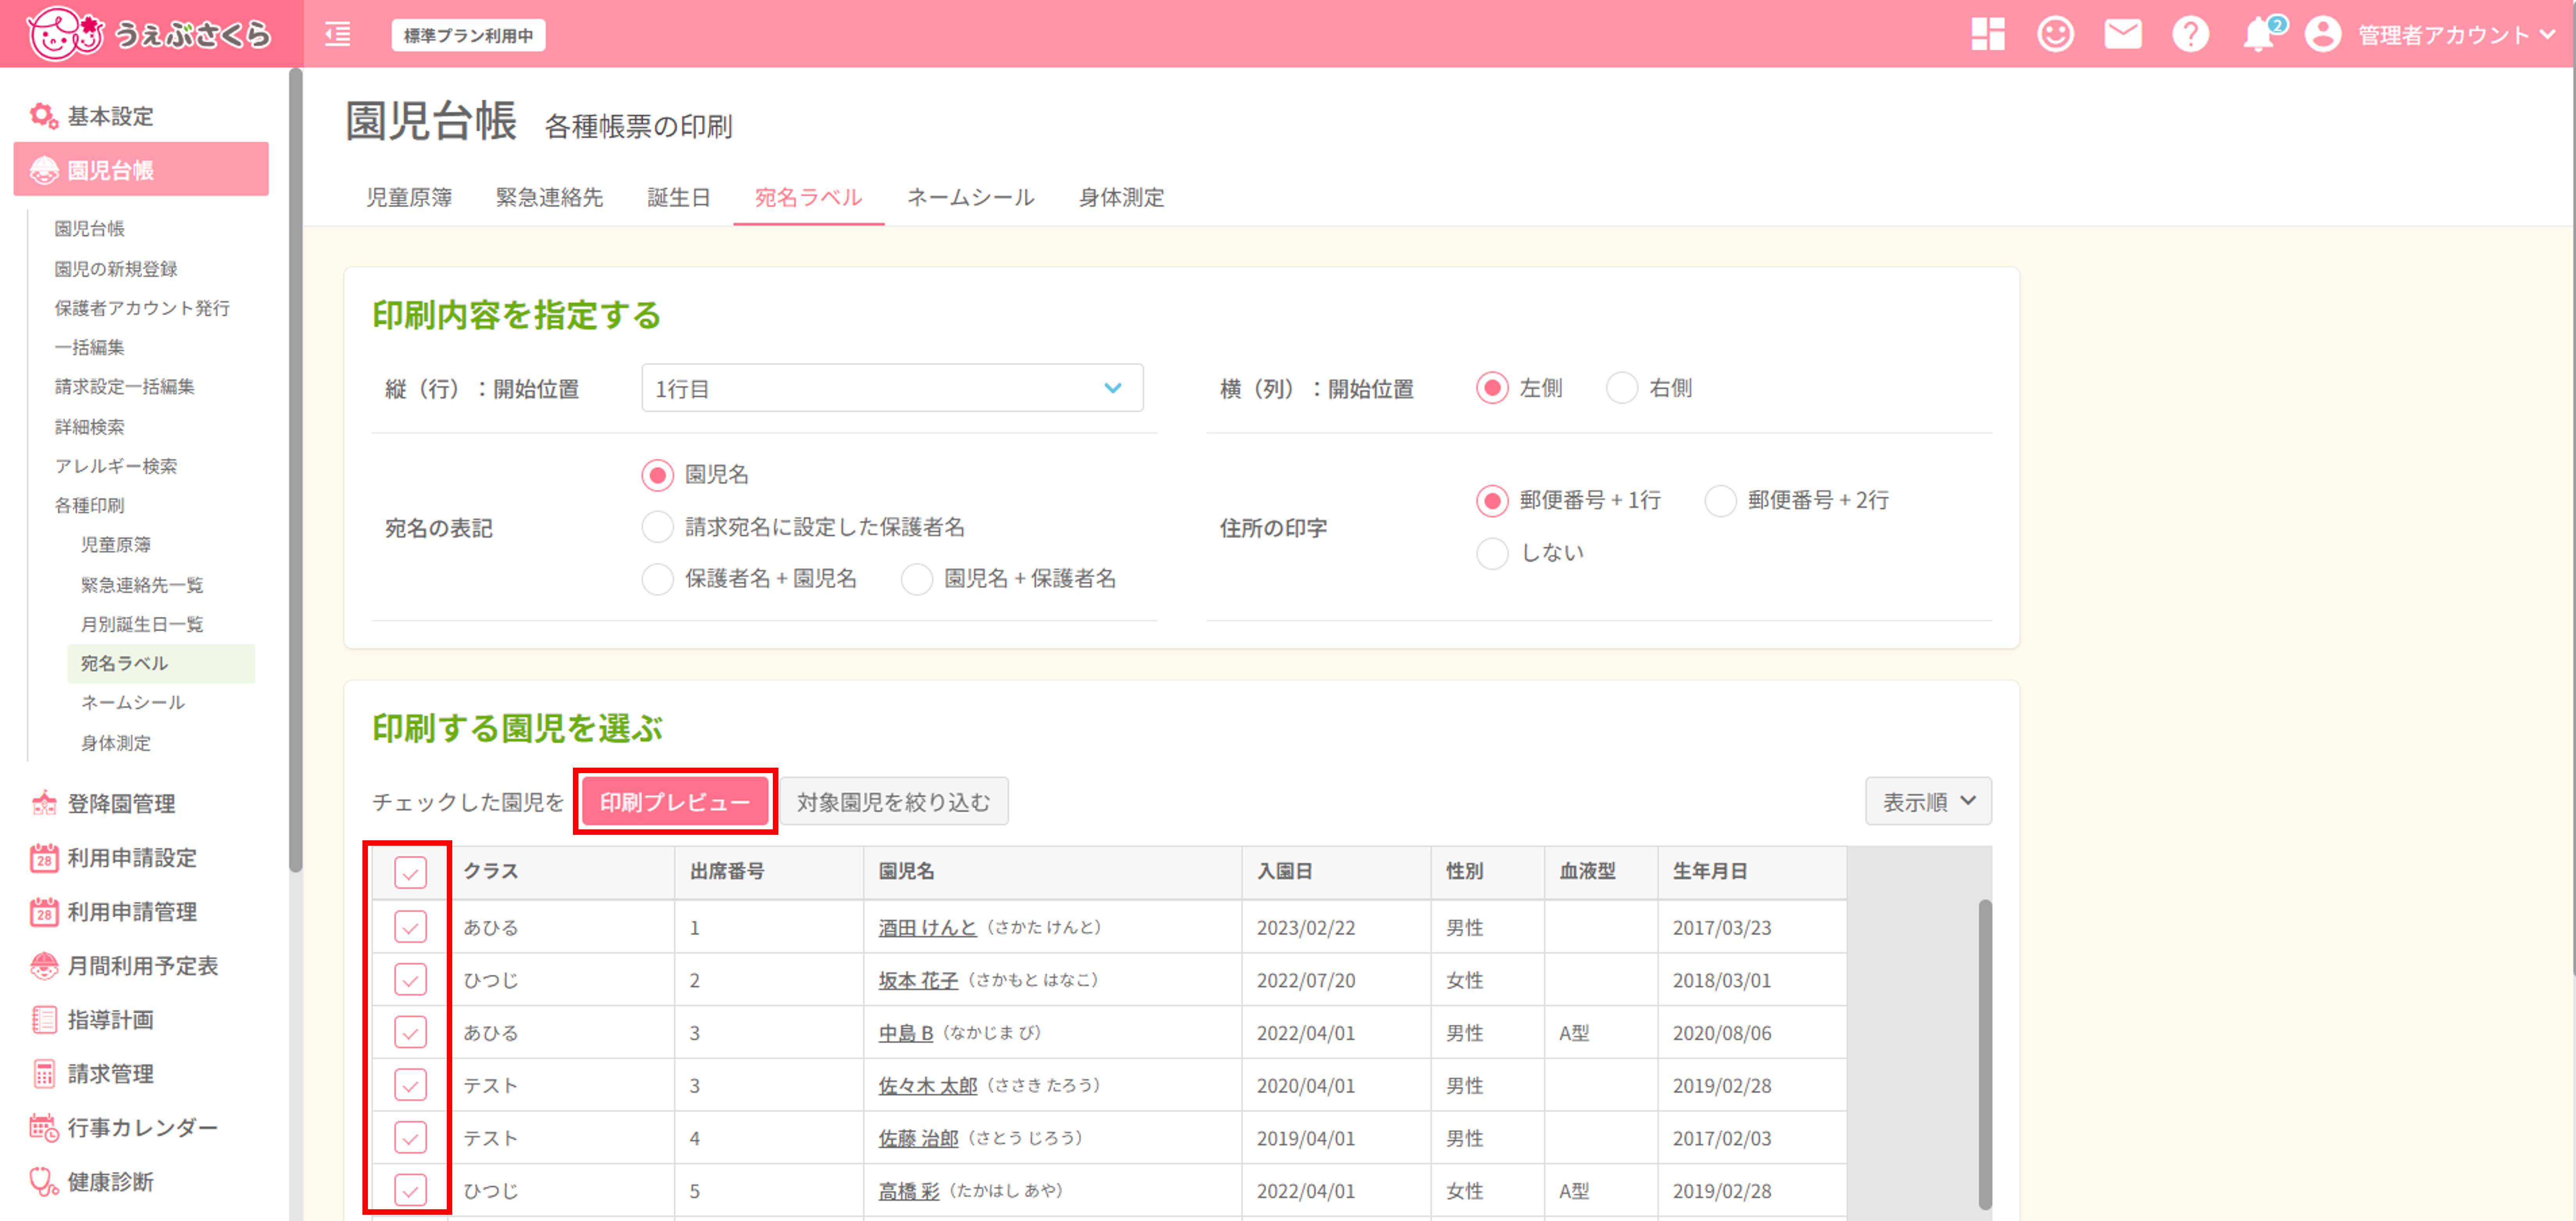
Task: Choose 保護者名＋園児名 option
Action: (x=657, y=579)
